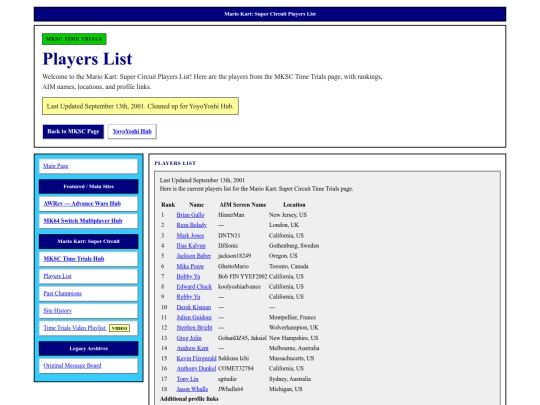This screenshot has width=540, height=405.
Task: Open the rank 18 Jason profile link
Action: point(192,389)
